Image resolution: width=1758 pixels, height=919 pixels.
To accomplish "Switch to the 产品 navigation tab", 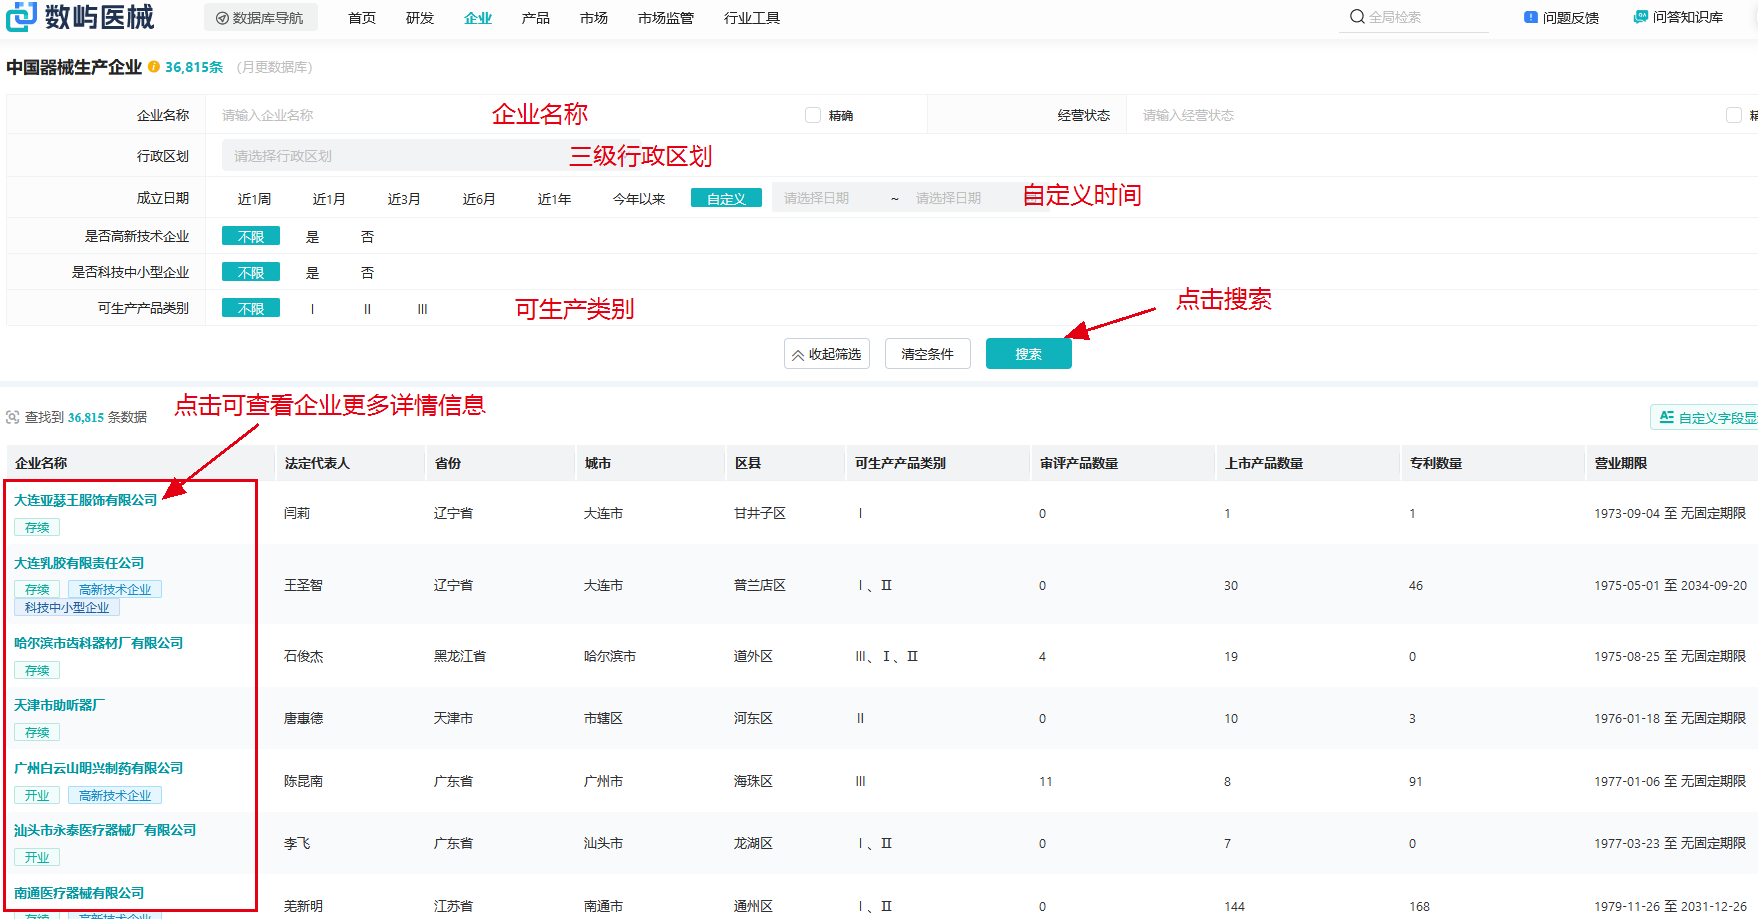I will [x=535, y=18].
